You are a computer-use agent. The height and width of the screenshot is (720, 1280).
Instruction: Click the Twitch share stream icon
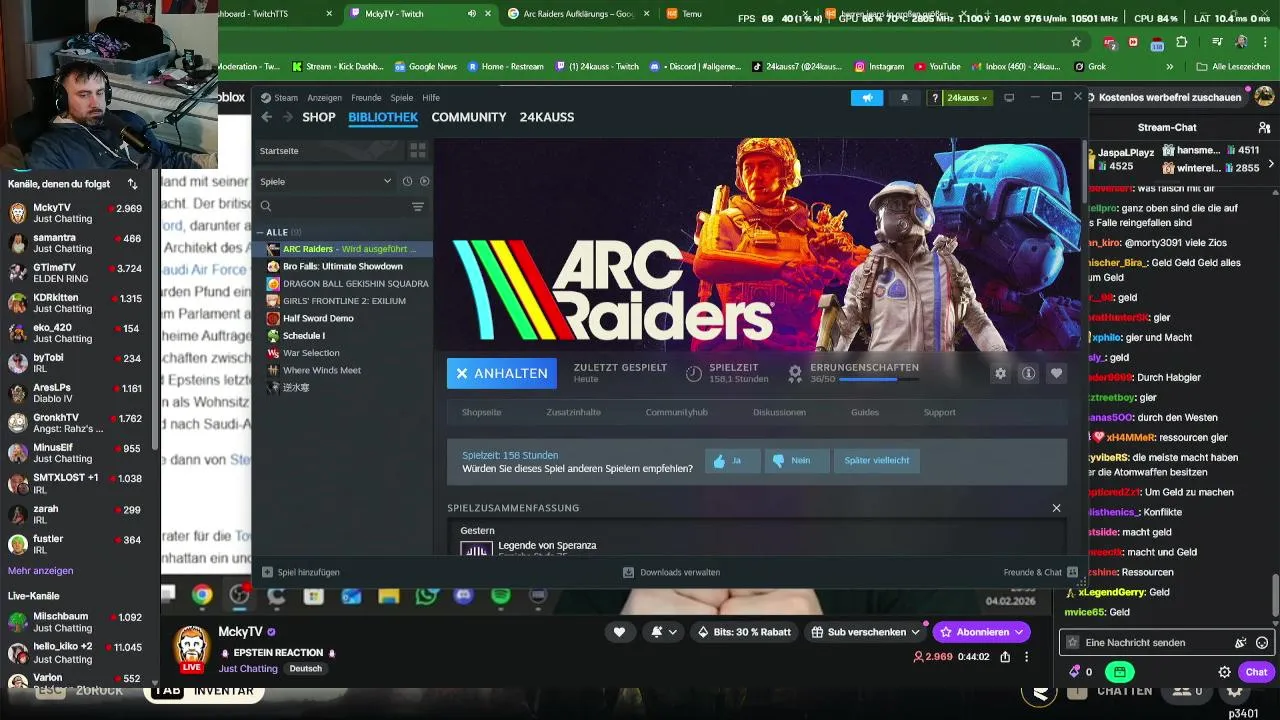1004,657
